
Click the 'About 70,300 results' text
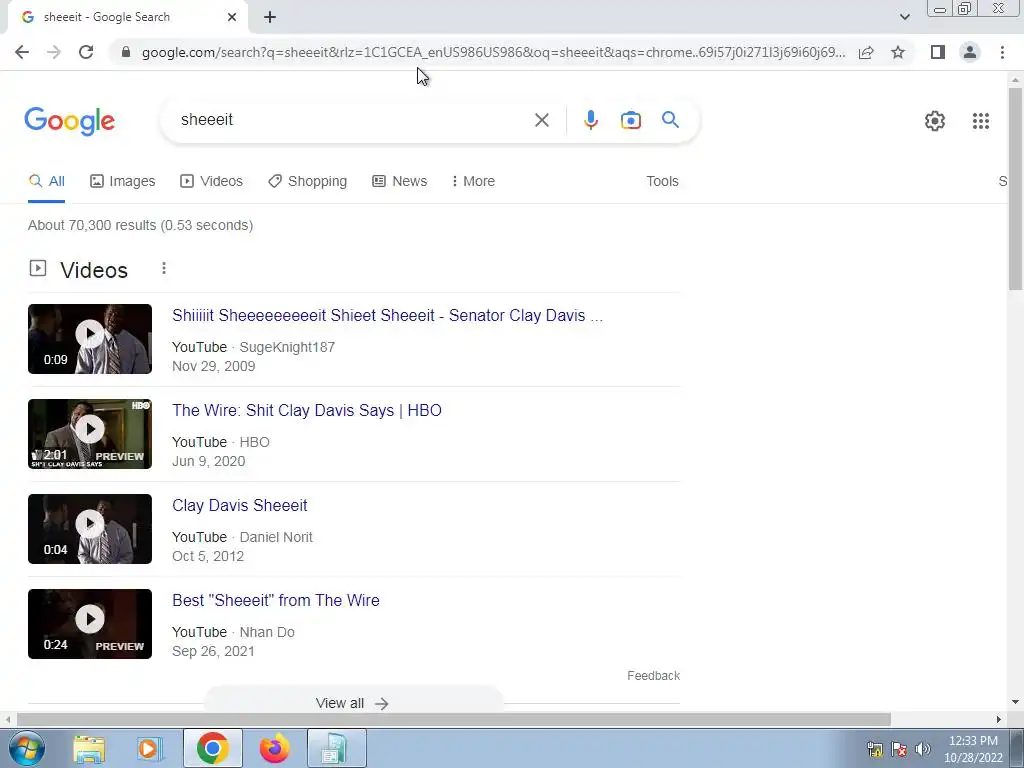pos(140,225)
